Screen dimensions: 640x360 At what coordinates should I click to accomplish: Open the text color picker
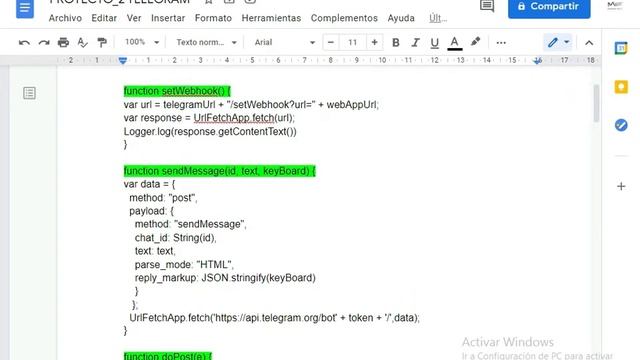point(454,42)
